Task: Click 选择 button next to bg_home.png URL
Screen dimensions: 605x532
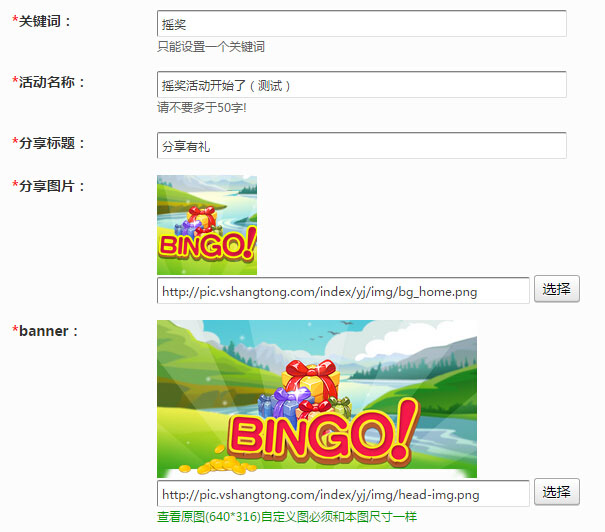Action: coord(557,289)
